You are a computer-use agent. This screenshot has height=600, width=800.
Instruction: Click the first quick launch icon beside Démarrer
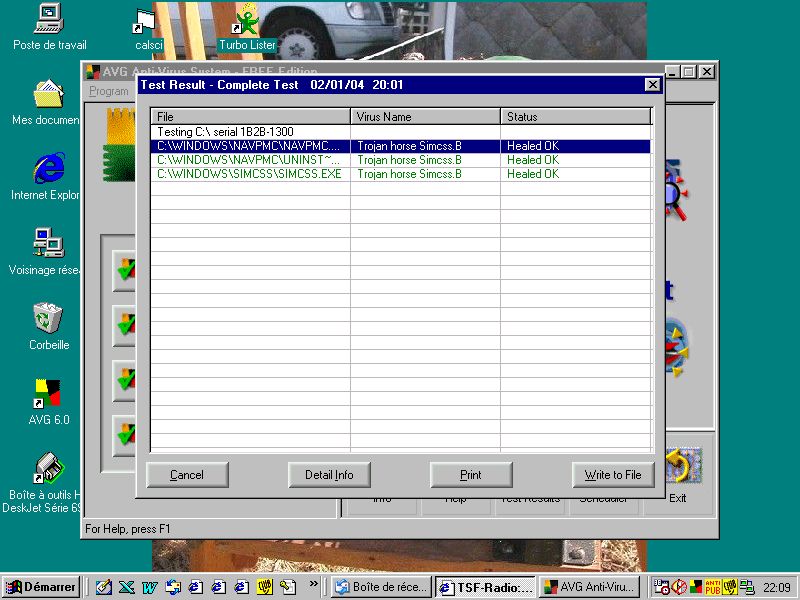[104, 587]
